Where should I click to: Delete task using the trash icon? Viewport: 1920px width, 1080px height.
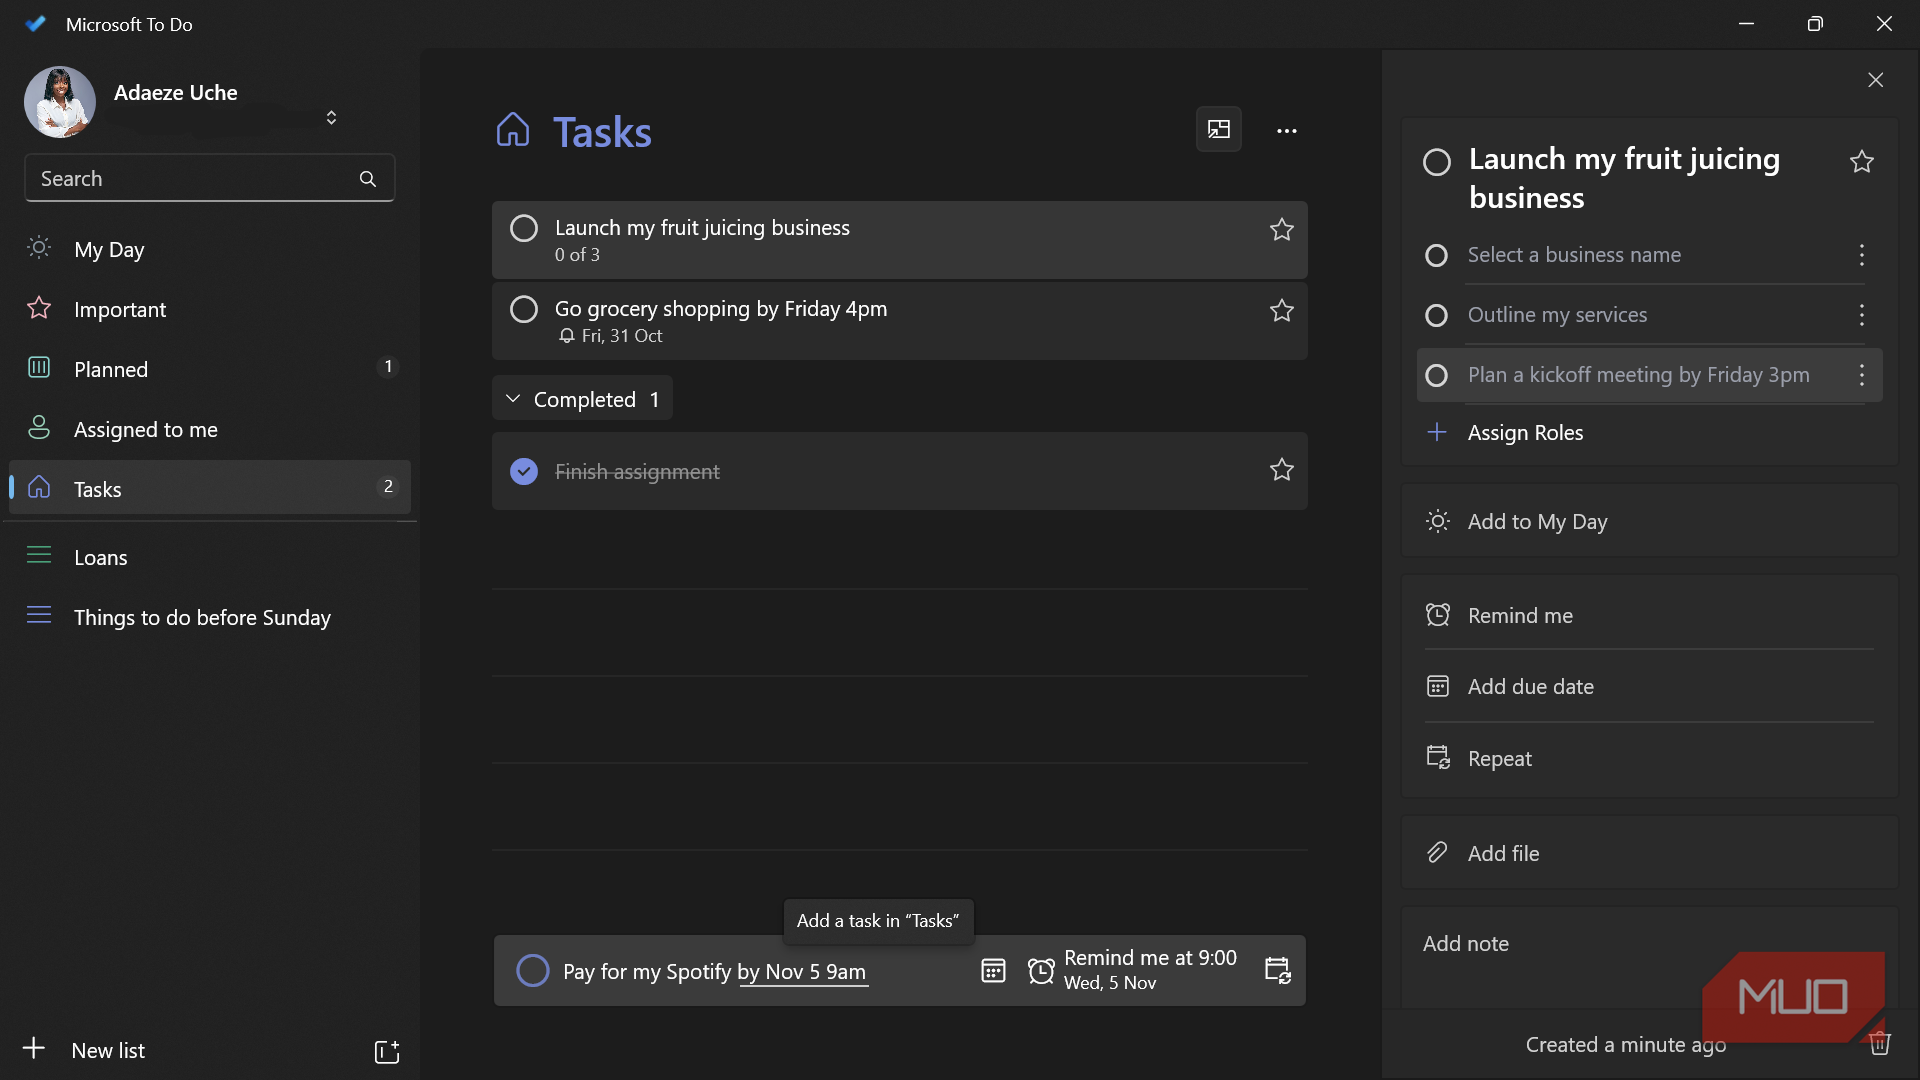point(1879,1044)
